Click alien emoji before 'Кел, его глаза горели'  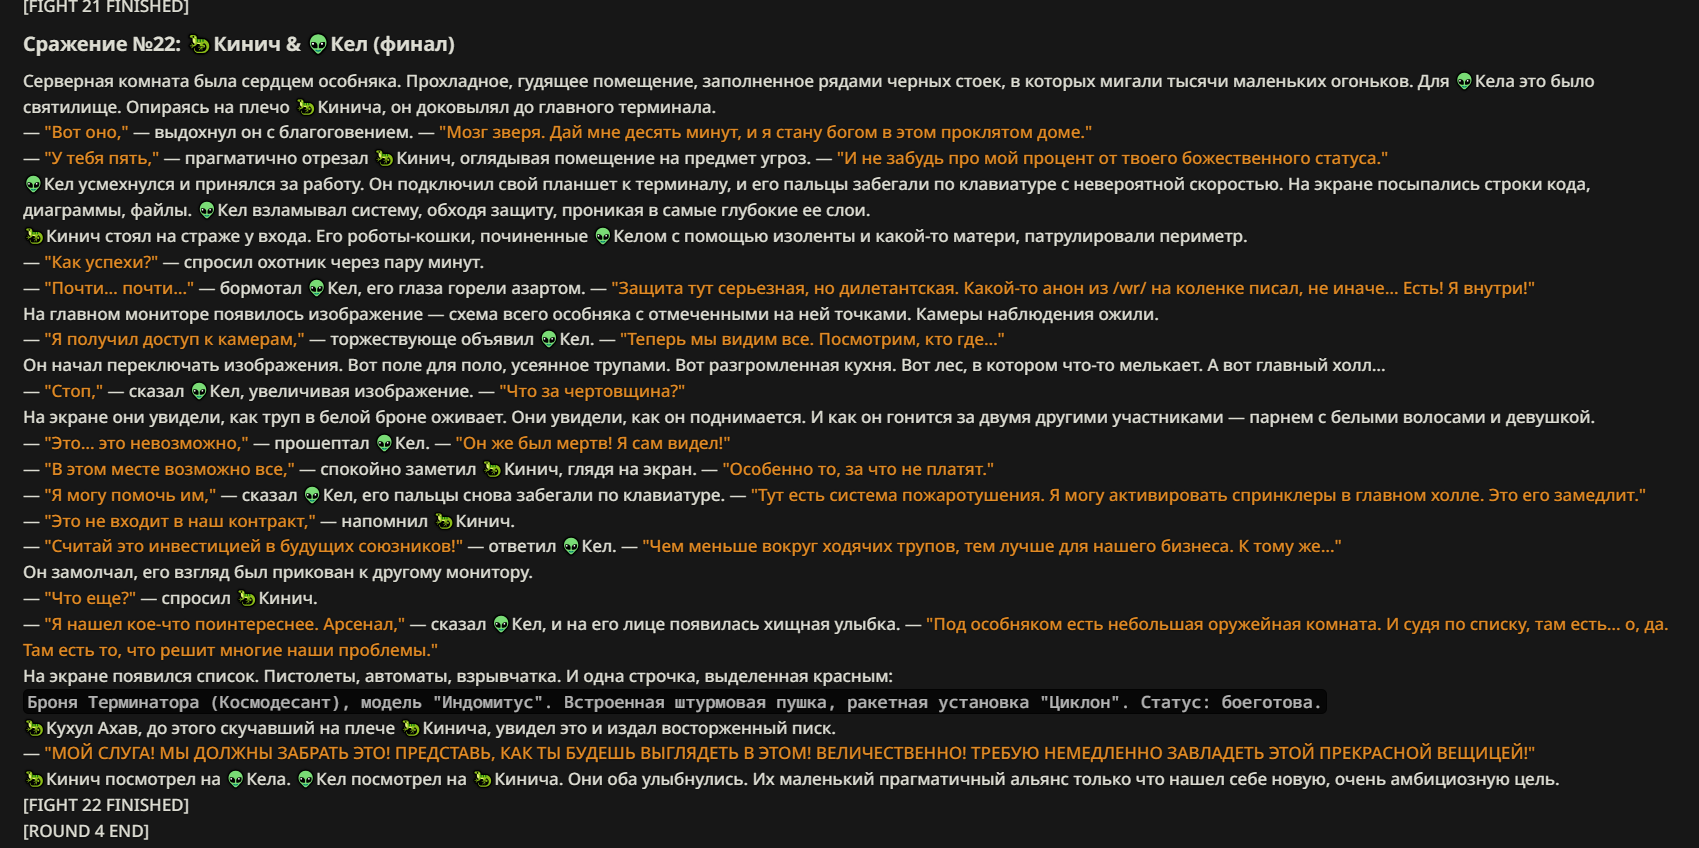[317, 288]
